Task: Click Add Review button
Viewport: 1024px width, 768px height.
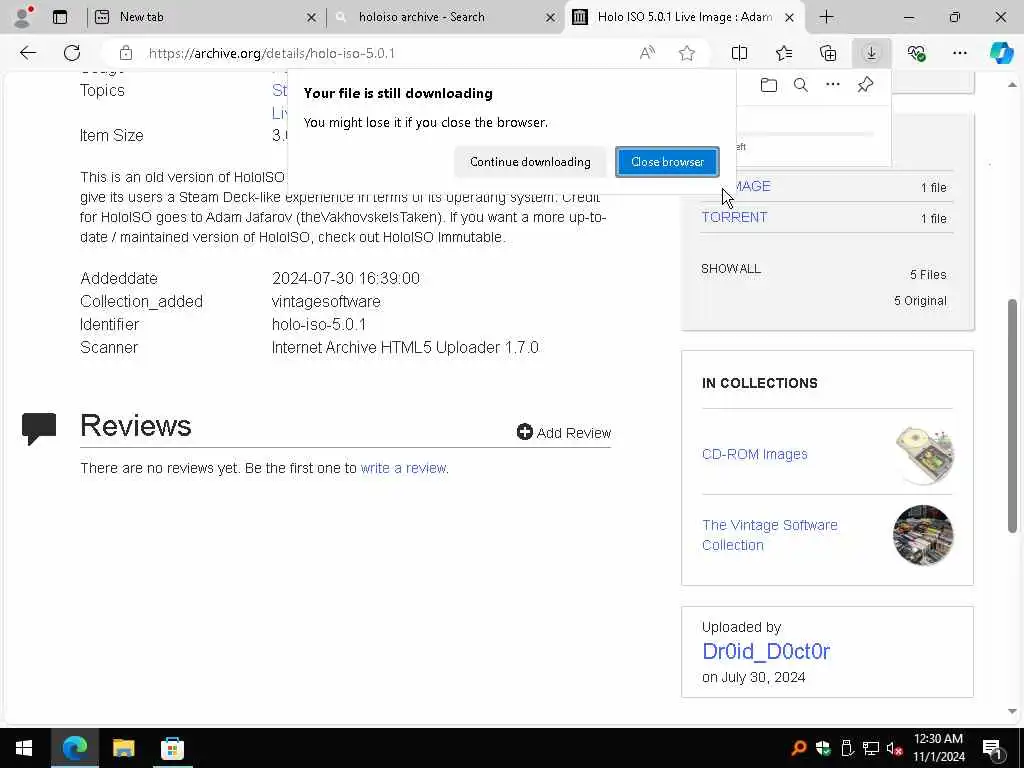Action: pos(564,432)
